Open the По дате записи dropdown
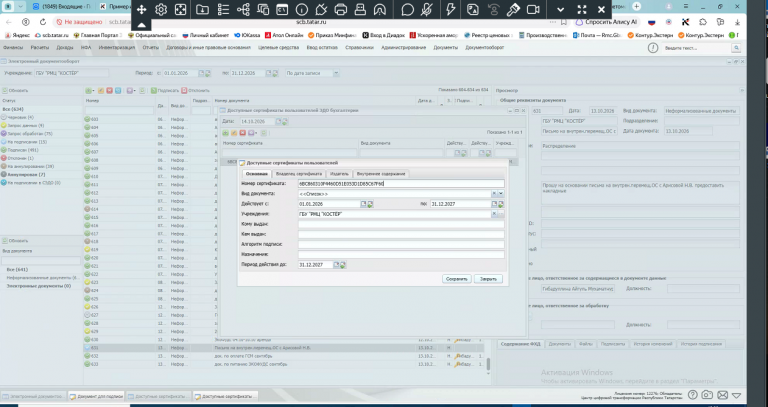The width and height of the screenshot is (768, 407). 336,73
